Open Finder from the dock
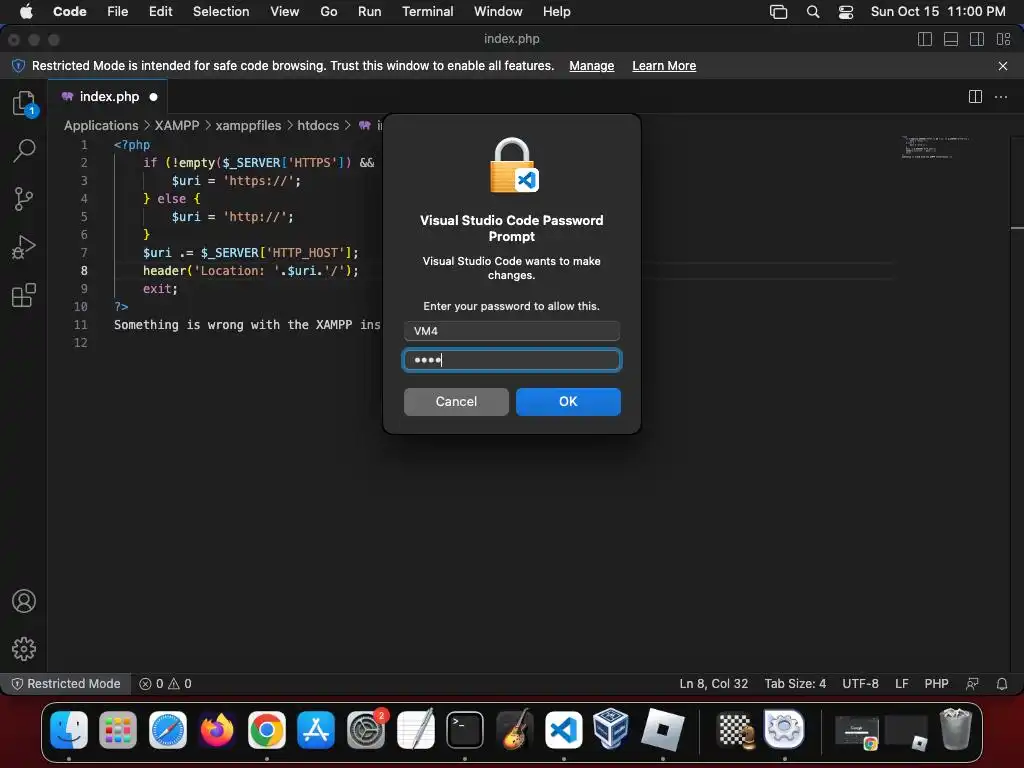Viewport: 1024px width, 768px height. click(69, 729)
